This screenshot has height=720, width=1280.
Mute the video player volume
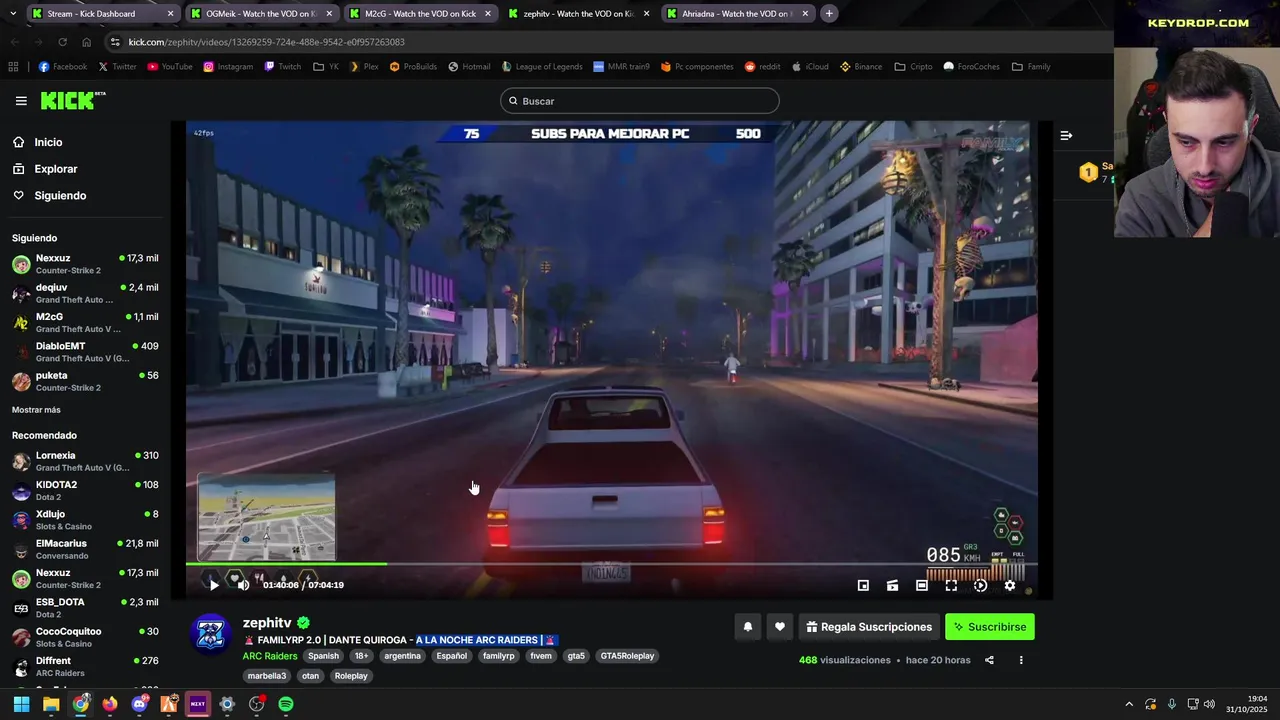[x=243, y=585]
